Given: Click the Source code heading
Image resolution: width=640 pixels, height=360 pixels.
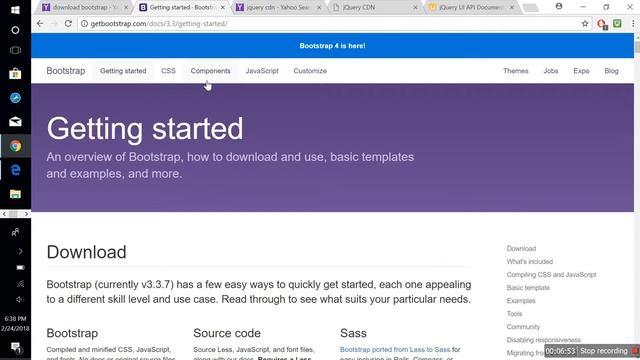Looking at the screenshot, I should (227, 333).
